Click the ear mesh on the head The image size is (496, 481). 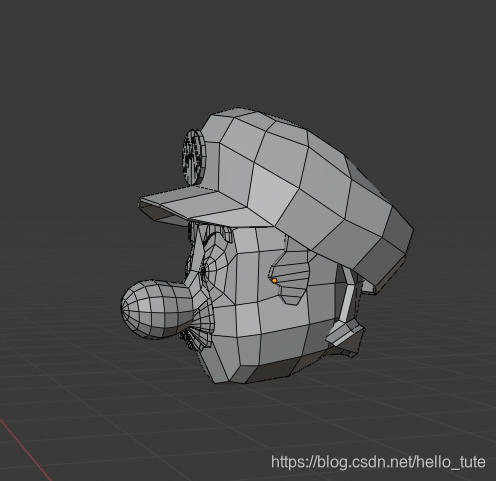click(290, 278)
